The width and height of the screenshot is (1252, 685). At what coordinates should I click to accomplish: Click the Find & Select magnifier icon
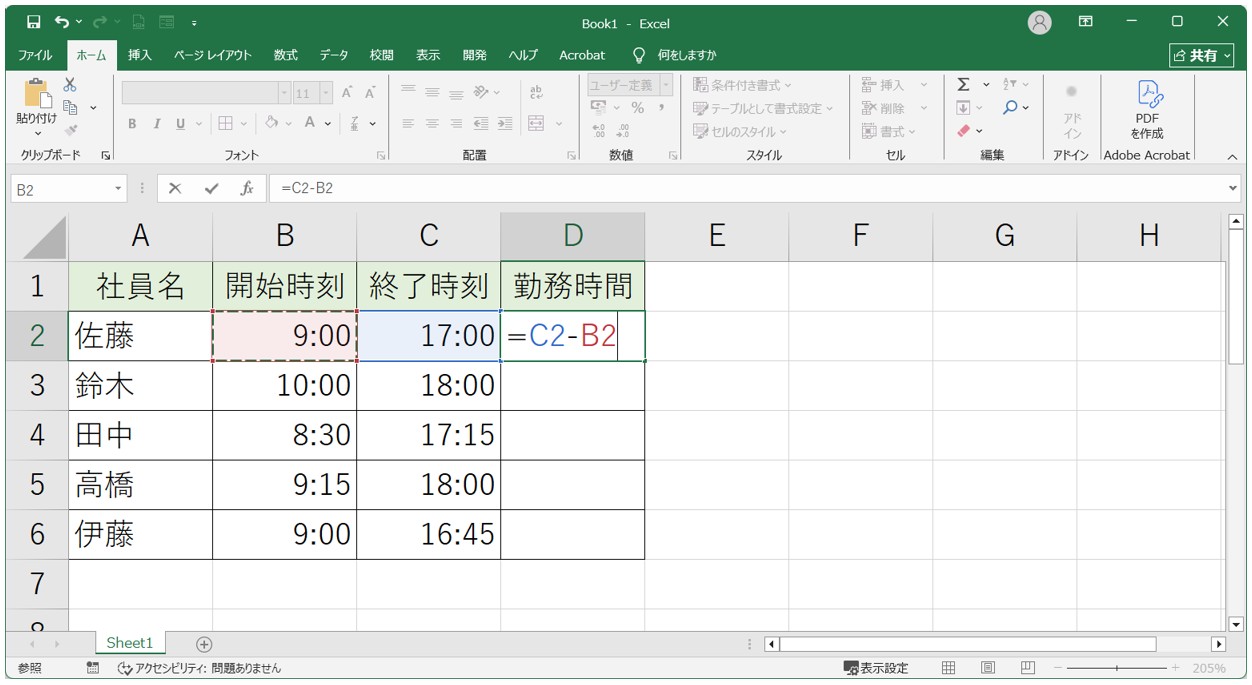pos(1010,107)
